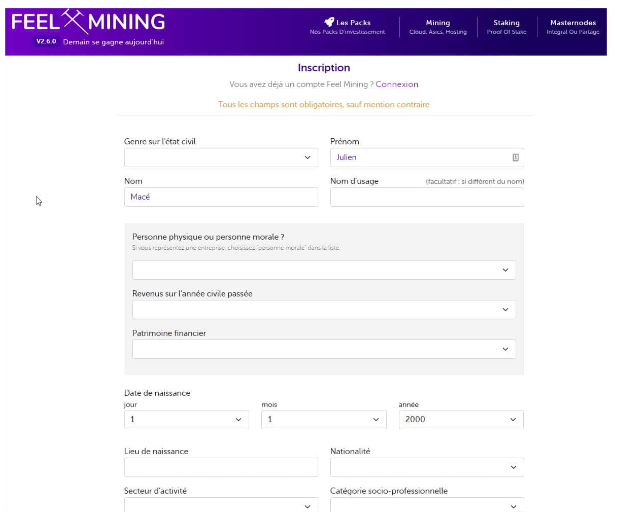Expand the Genre sur l'état civil dropdown
Screen dimensions: 617x525
pyautogui.click(x=221, y=157)
